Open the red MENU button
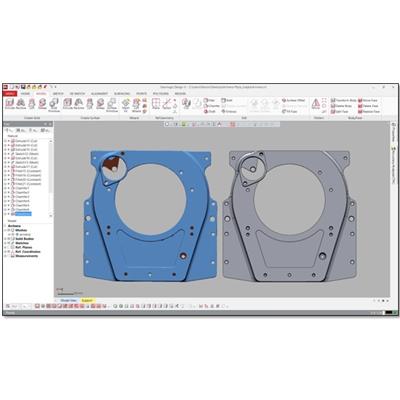Viewport: 400px width, 400px height. (10, 94)
